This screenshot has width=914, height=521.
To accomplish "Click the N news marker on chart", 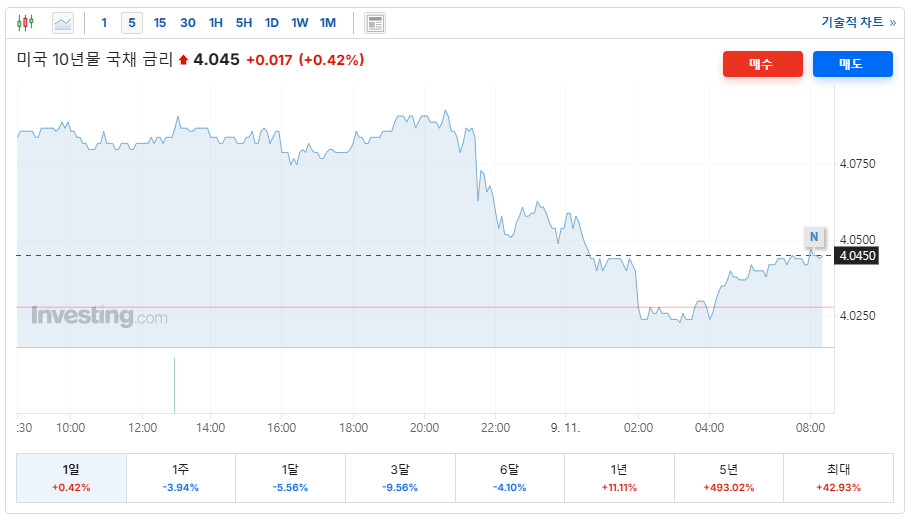I will click(x=814, y=237).
